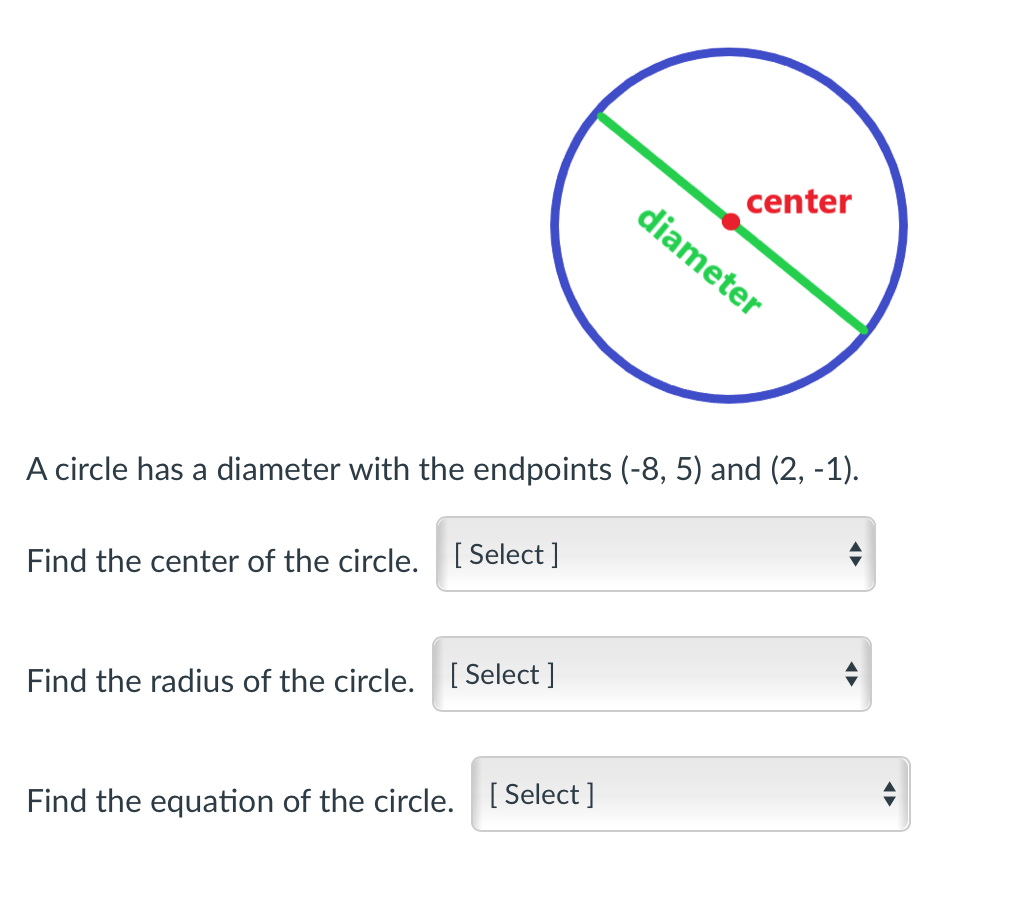Screen dimensions: 1036x898
Task: Click the Find the center of the circle prompt
Action: [x=222, y=561]
